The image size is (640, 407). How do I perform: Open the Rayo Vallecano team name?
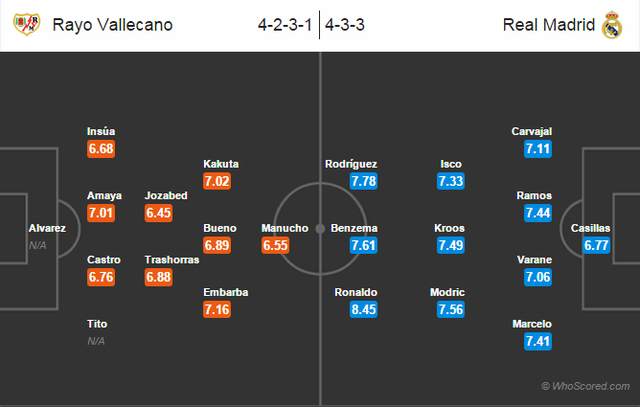point(113,25)
